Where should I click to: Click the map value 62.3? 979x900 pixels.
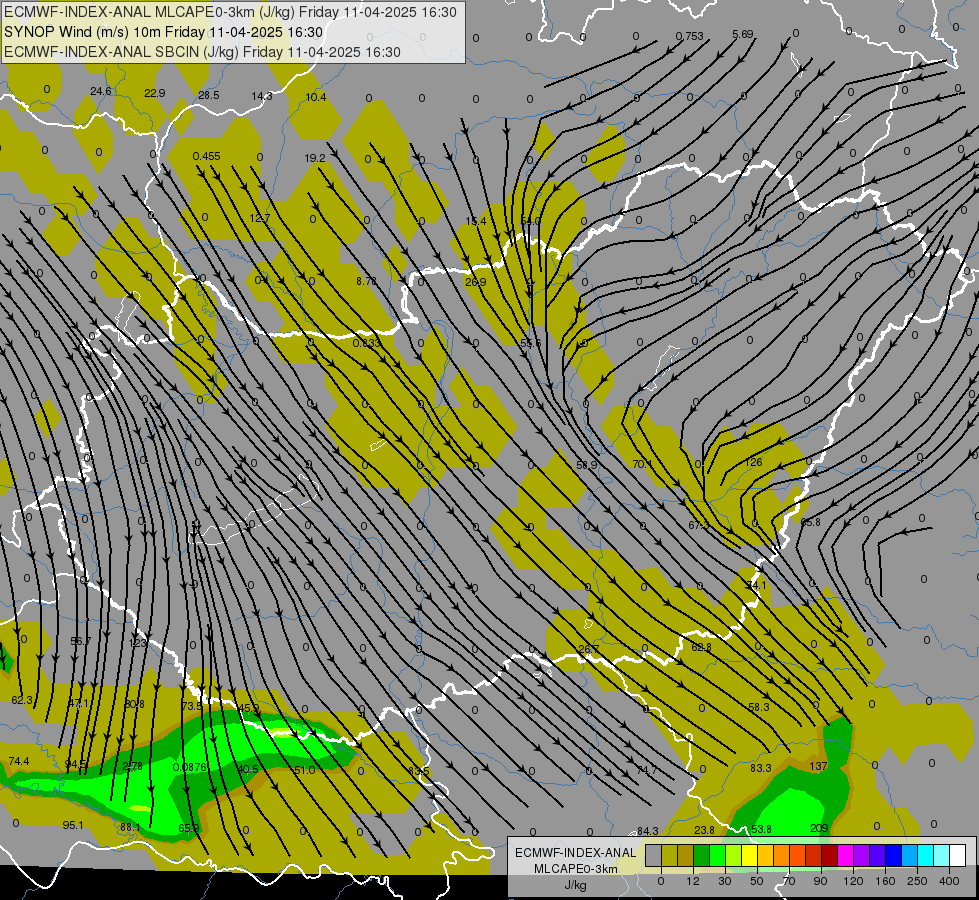(x=22, y=700)
